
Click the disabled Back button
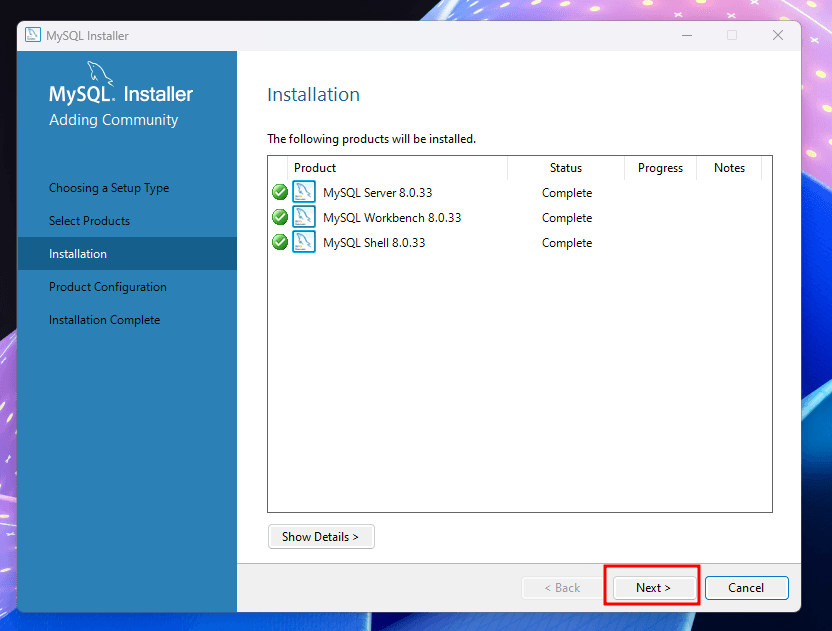562,587
